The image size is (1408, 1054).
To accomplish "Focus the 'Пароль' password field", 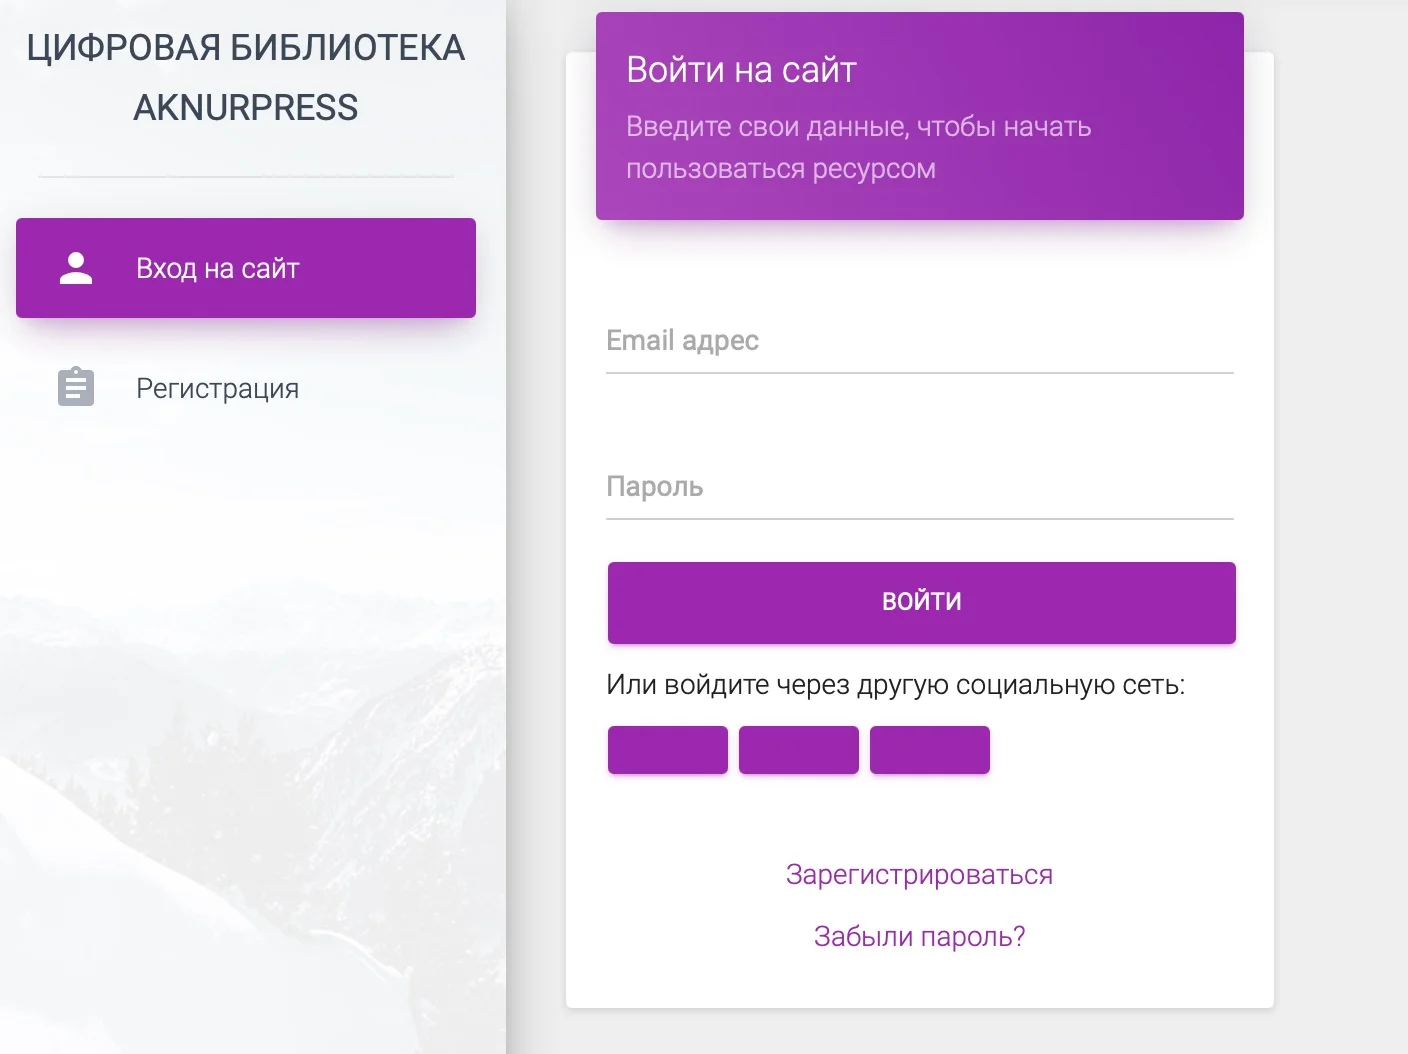I will tap(919, 488).
